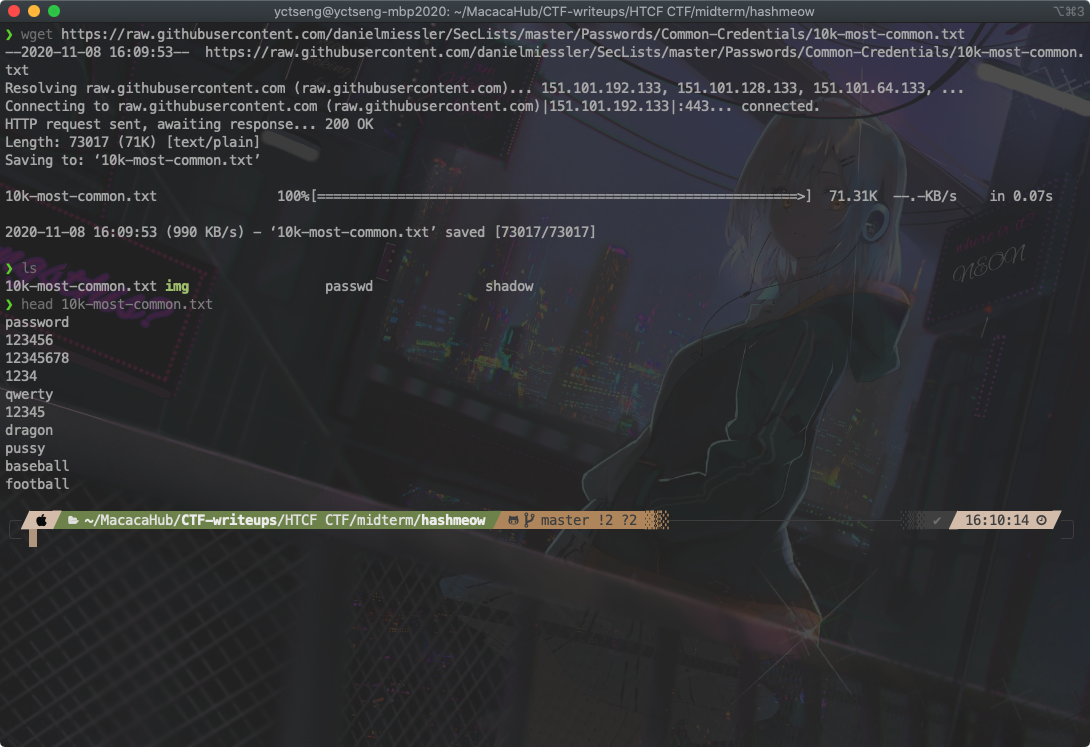
Task: Click the 'passwd' file name
Action: tap(349, 286)
